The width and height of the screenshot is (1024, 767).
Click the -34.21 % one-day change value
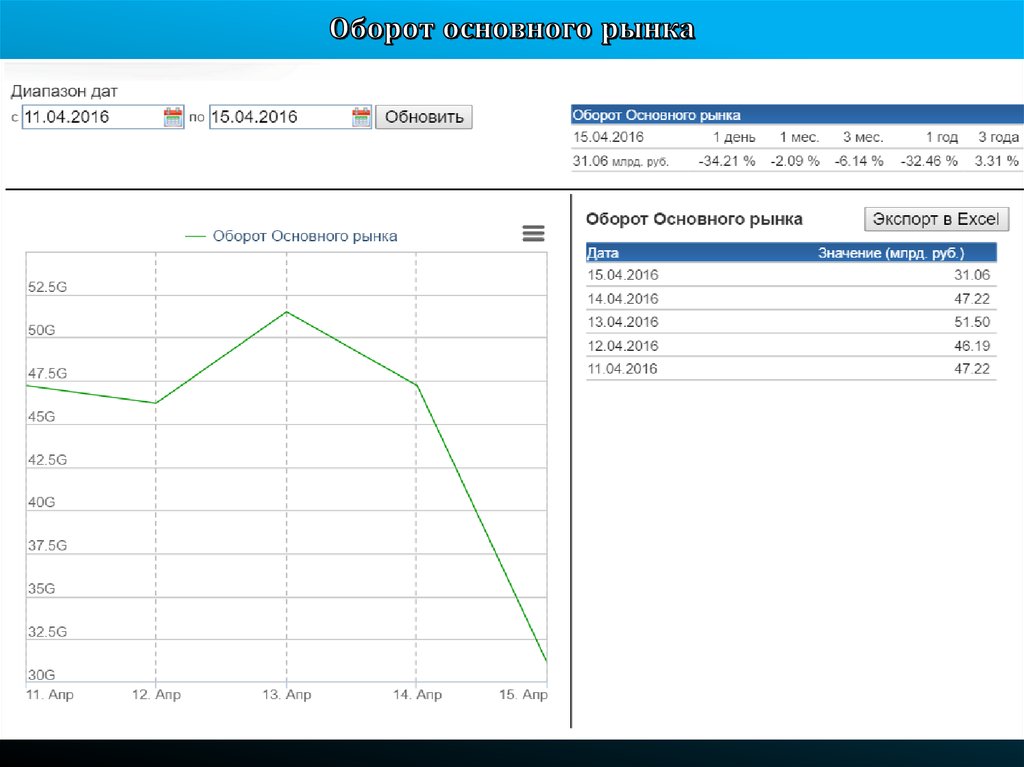click(727, 161)
